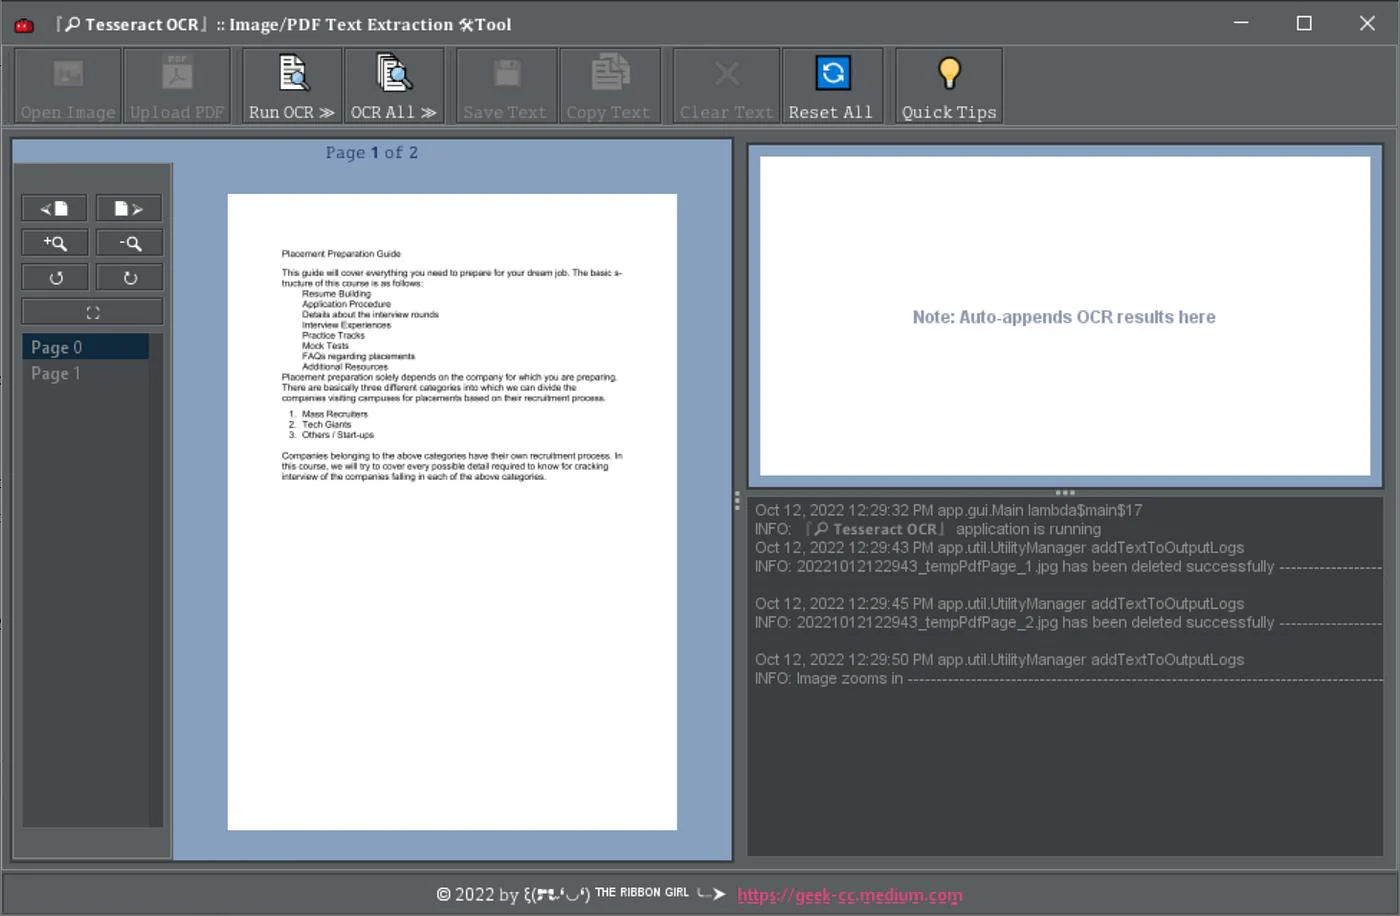Click the Clear Text toolbar button
Screen dimensions: 1400x916
[x=727, y=86]
